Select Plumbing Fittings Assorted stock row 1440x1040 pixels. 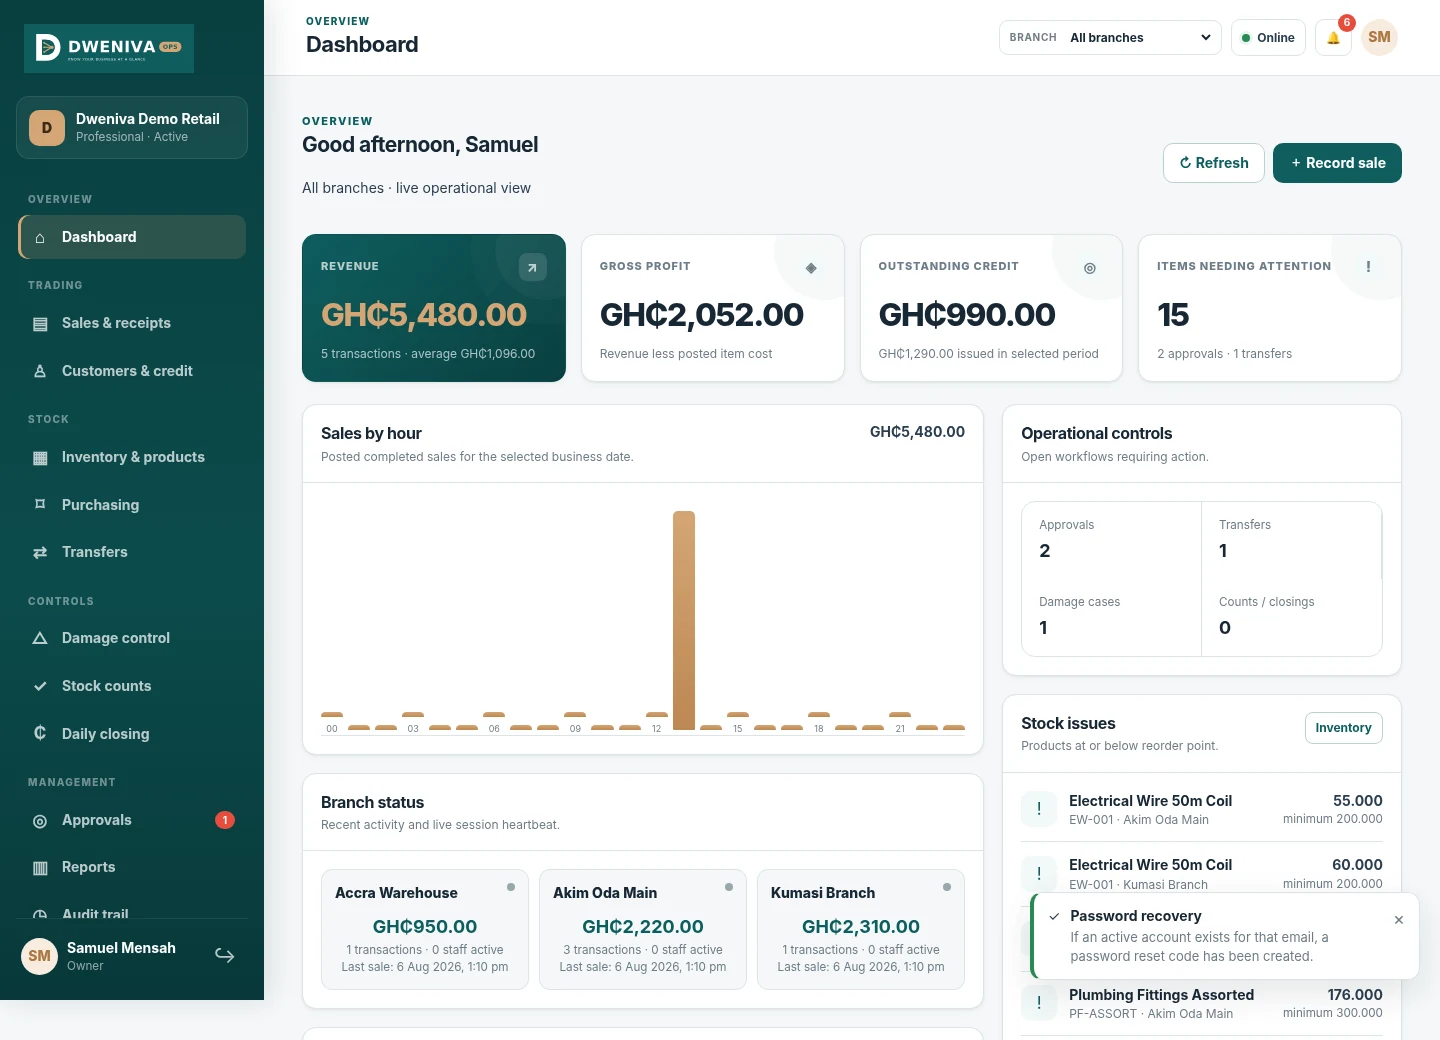[x=1202, y=1003]
